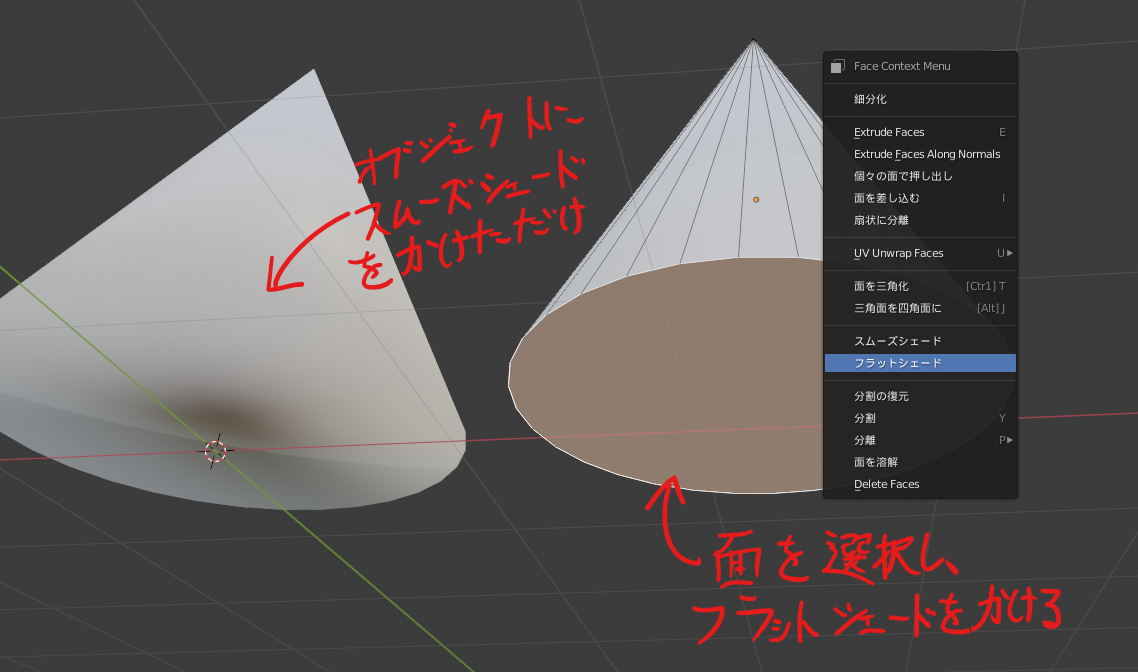Choose 面を溶解 menu item

coord(920,462)
